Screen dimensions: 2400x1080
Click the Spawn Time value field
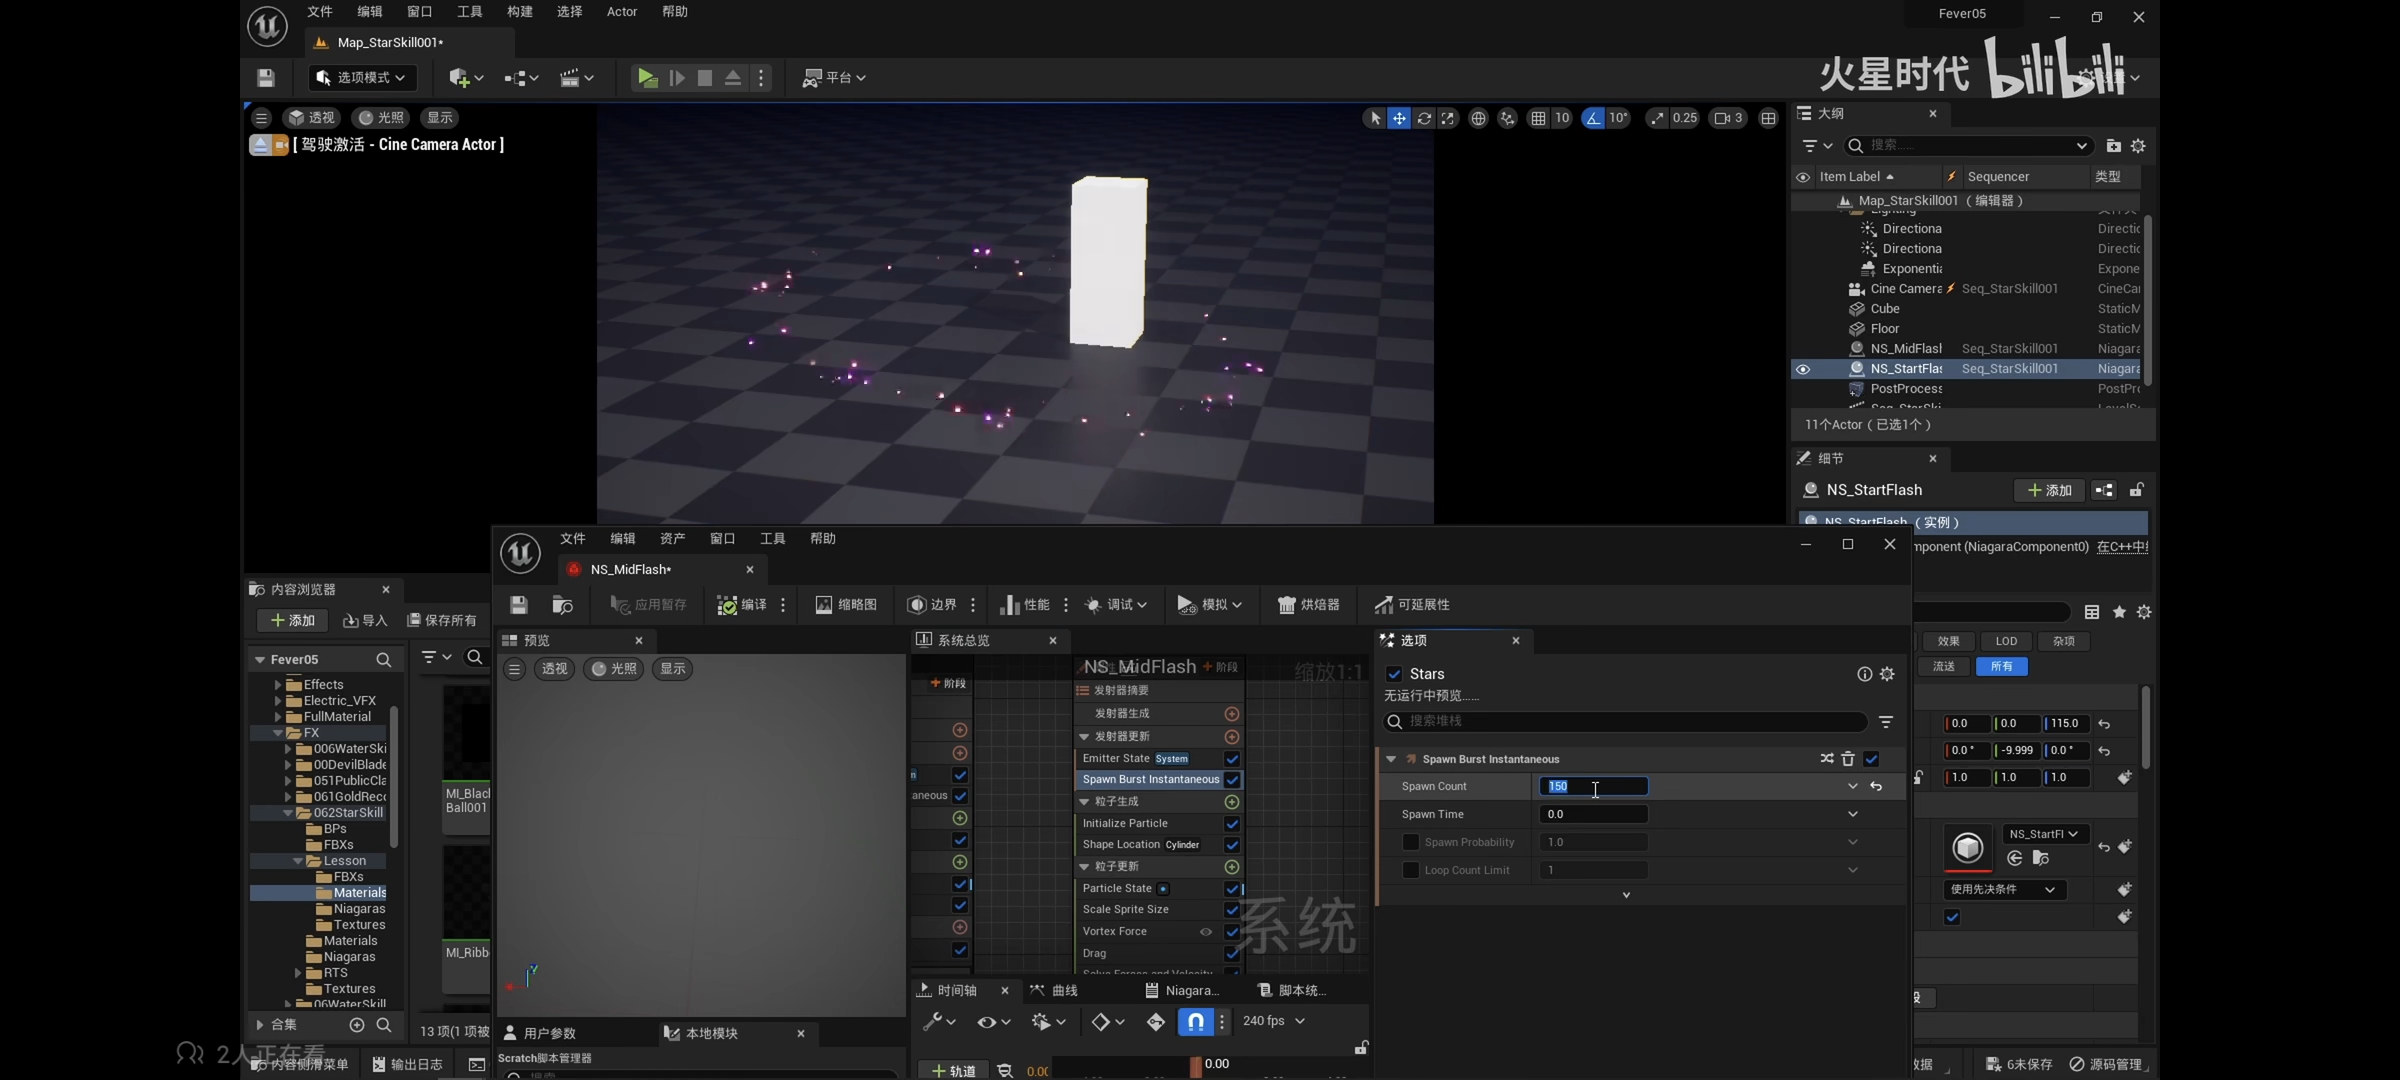[x=1592, y=814]
